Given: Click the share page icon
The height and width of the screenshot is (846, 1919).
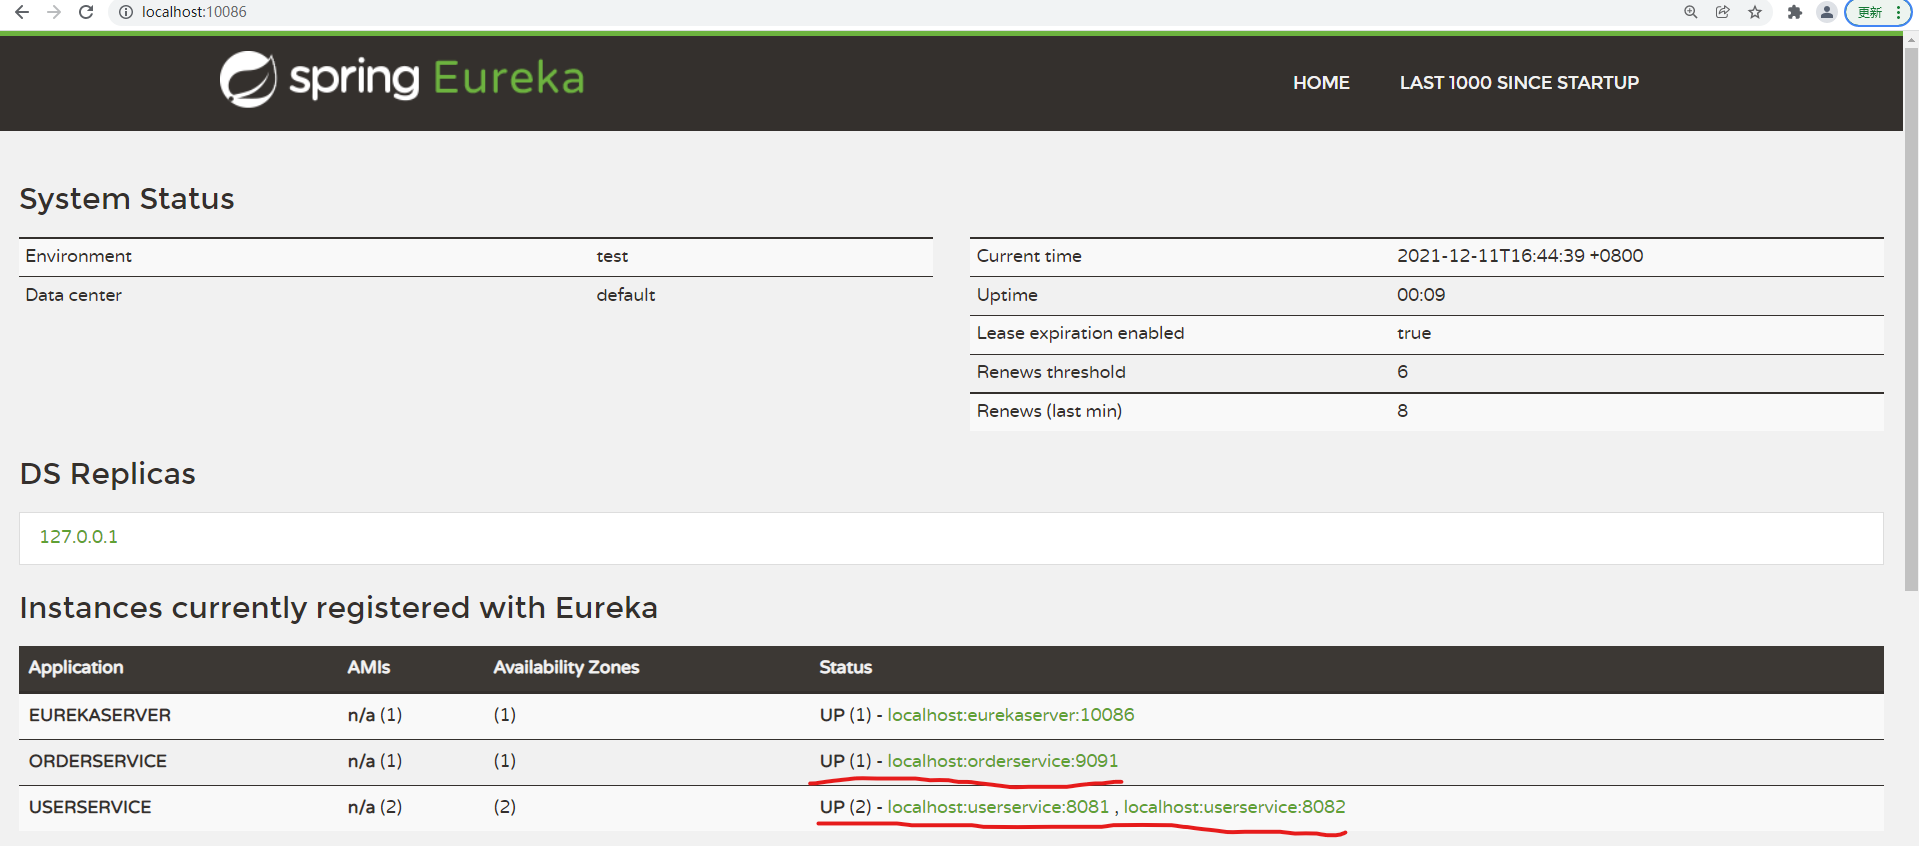Looking at the screenshot, I should (1722, 12).
